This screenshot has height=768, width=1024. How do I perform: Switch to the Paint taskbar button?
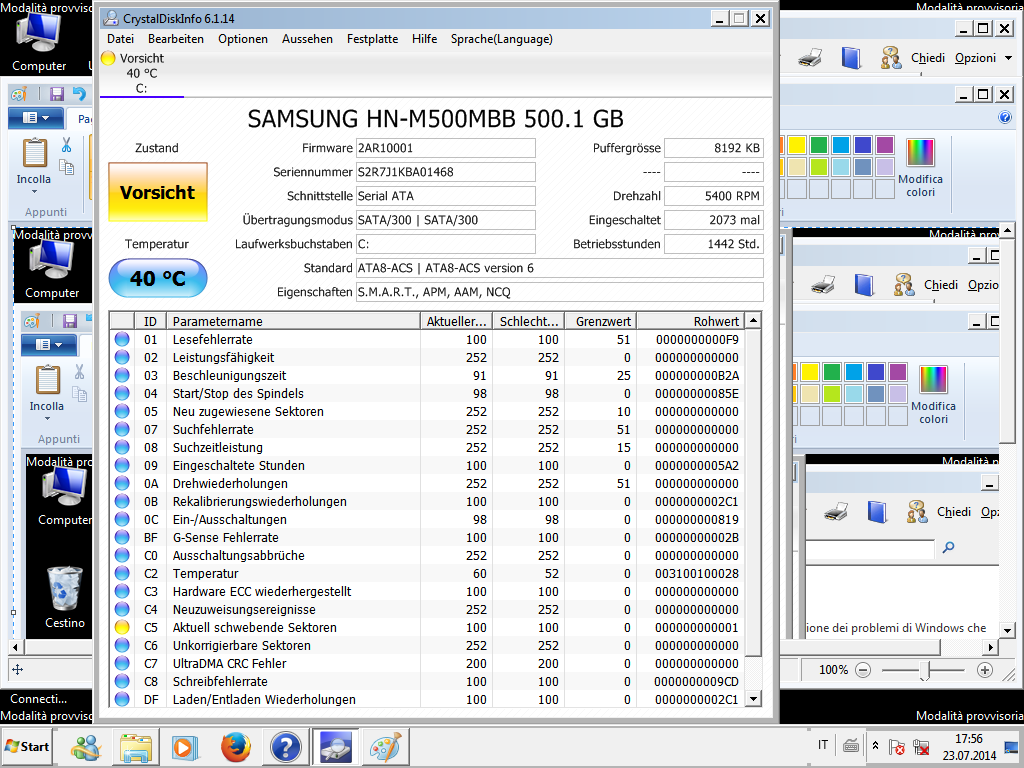385,747
